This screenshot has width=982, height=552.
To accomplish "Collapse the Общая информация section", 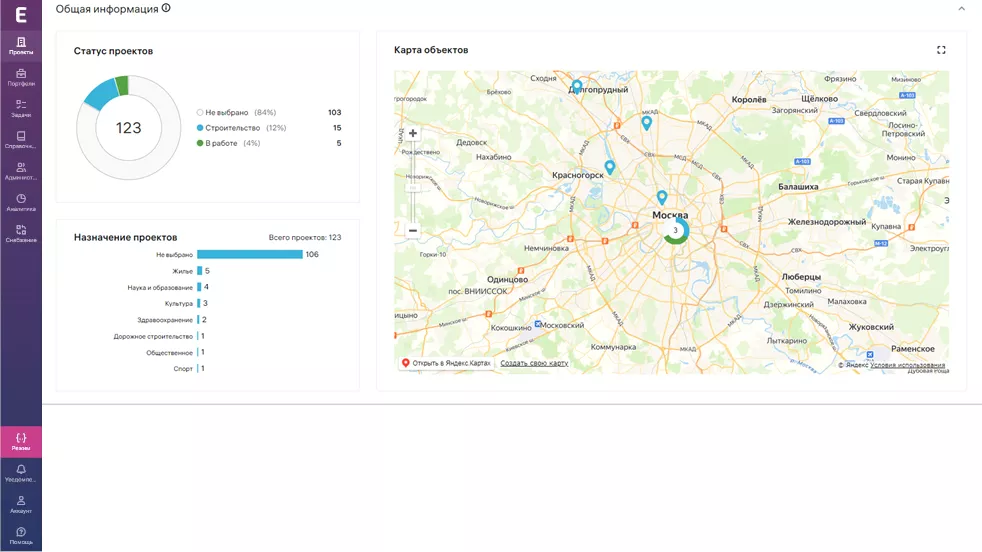I will [961, 9].
